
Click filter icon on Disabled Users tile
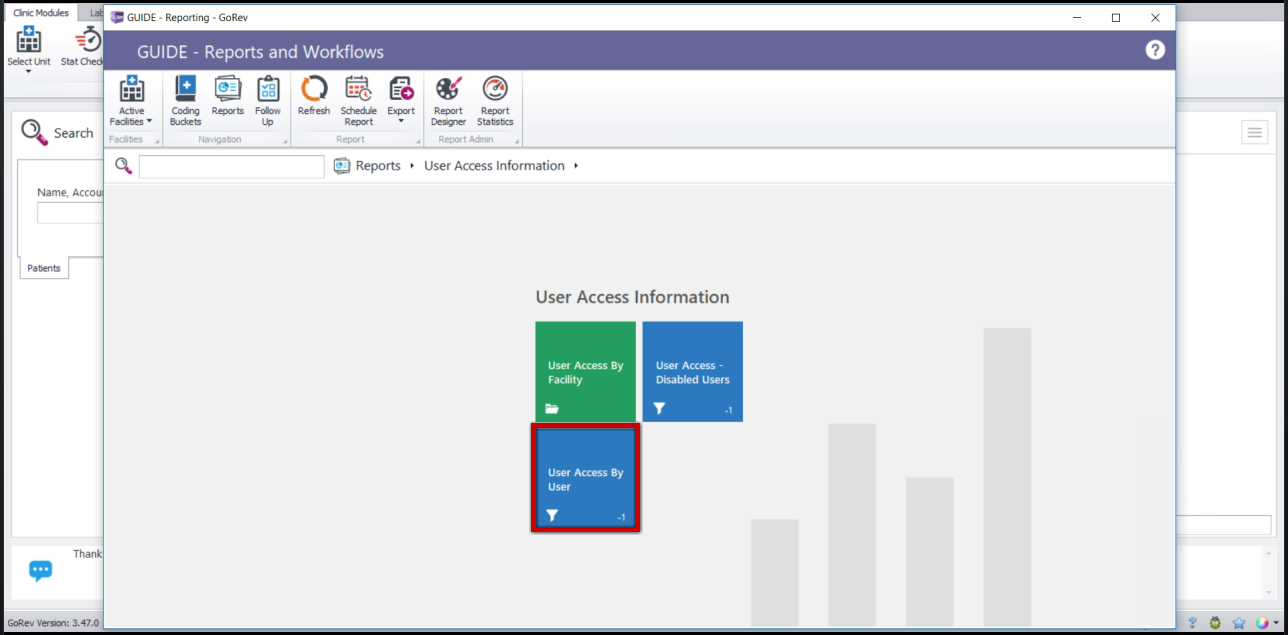tap(659, 408)
